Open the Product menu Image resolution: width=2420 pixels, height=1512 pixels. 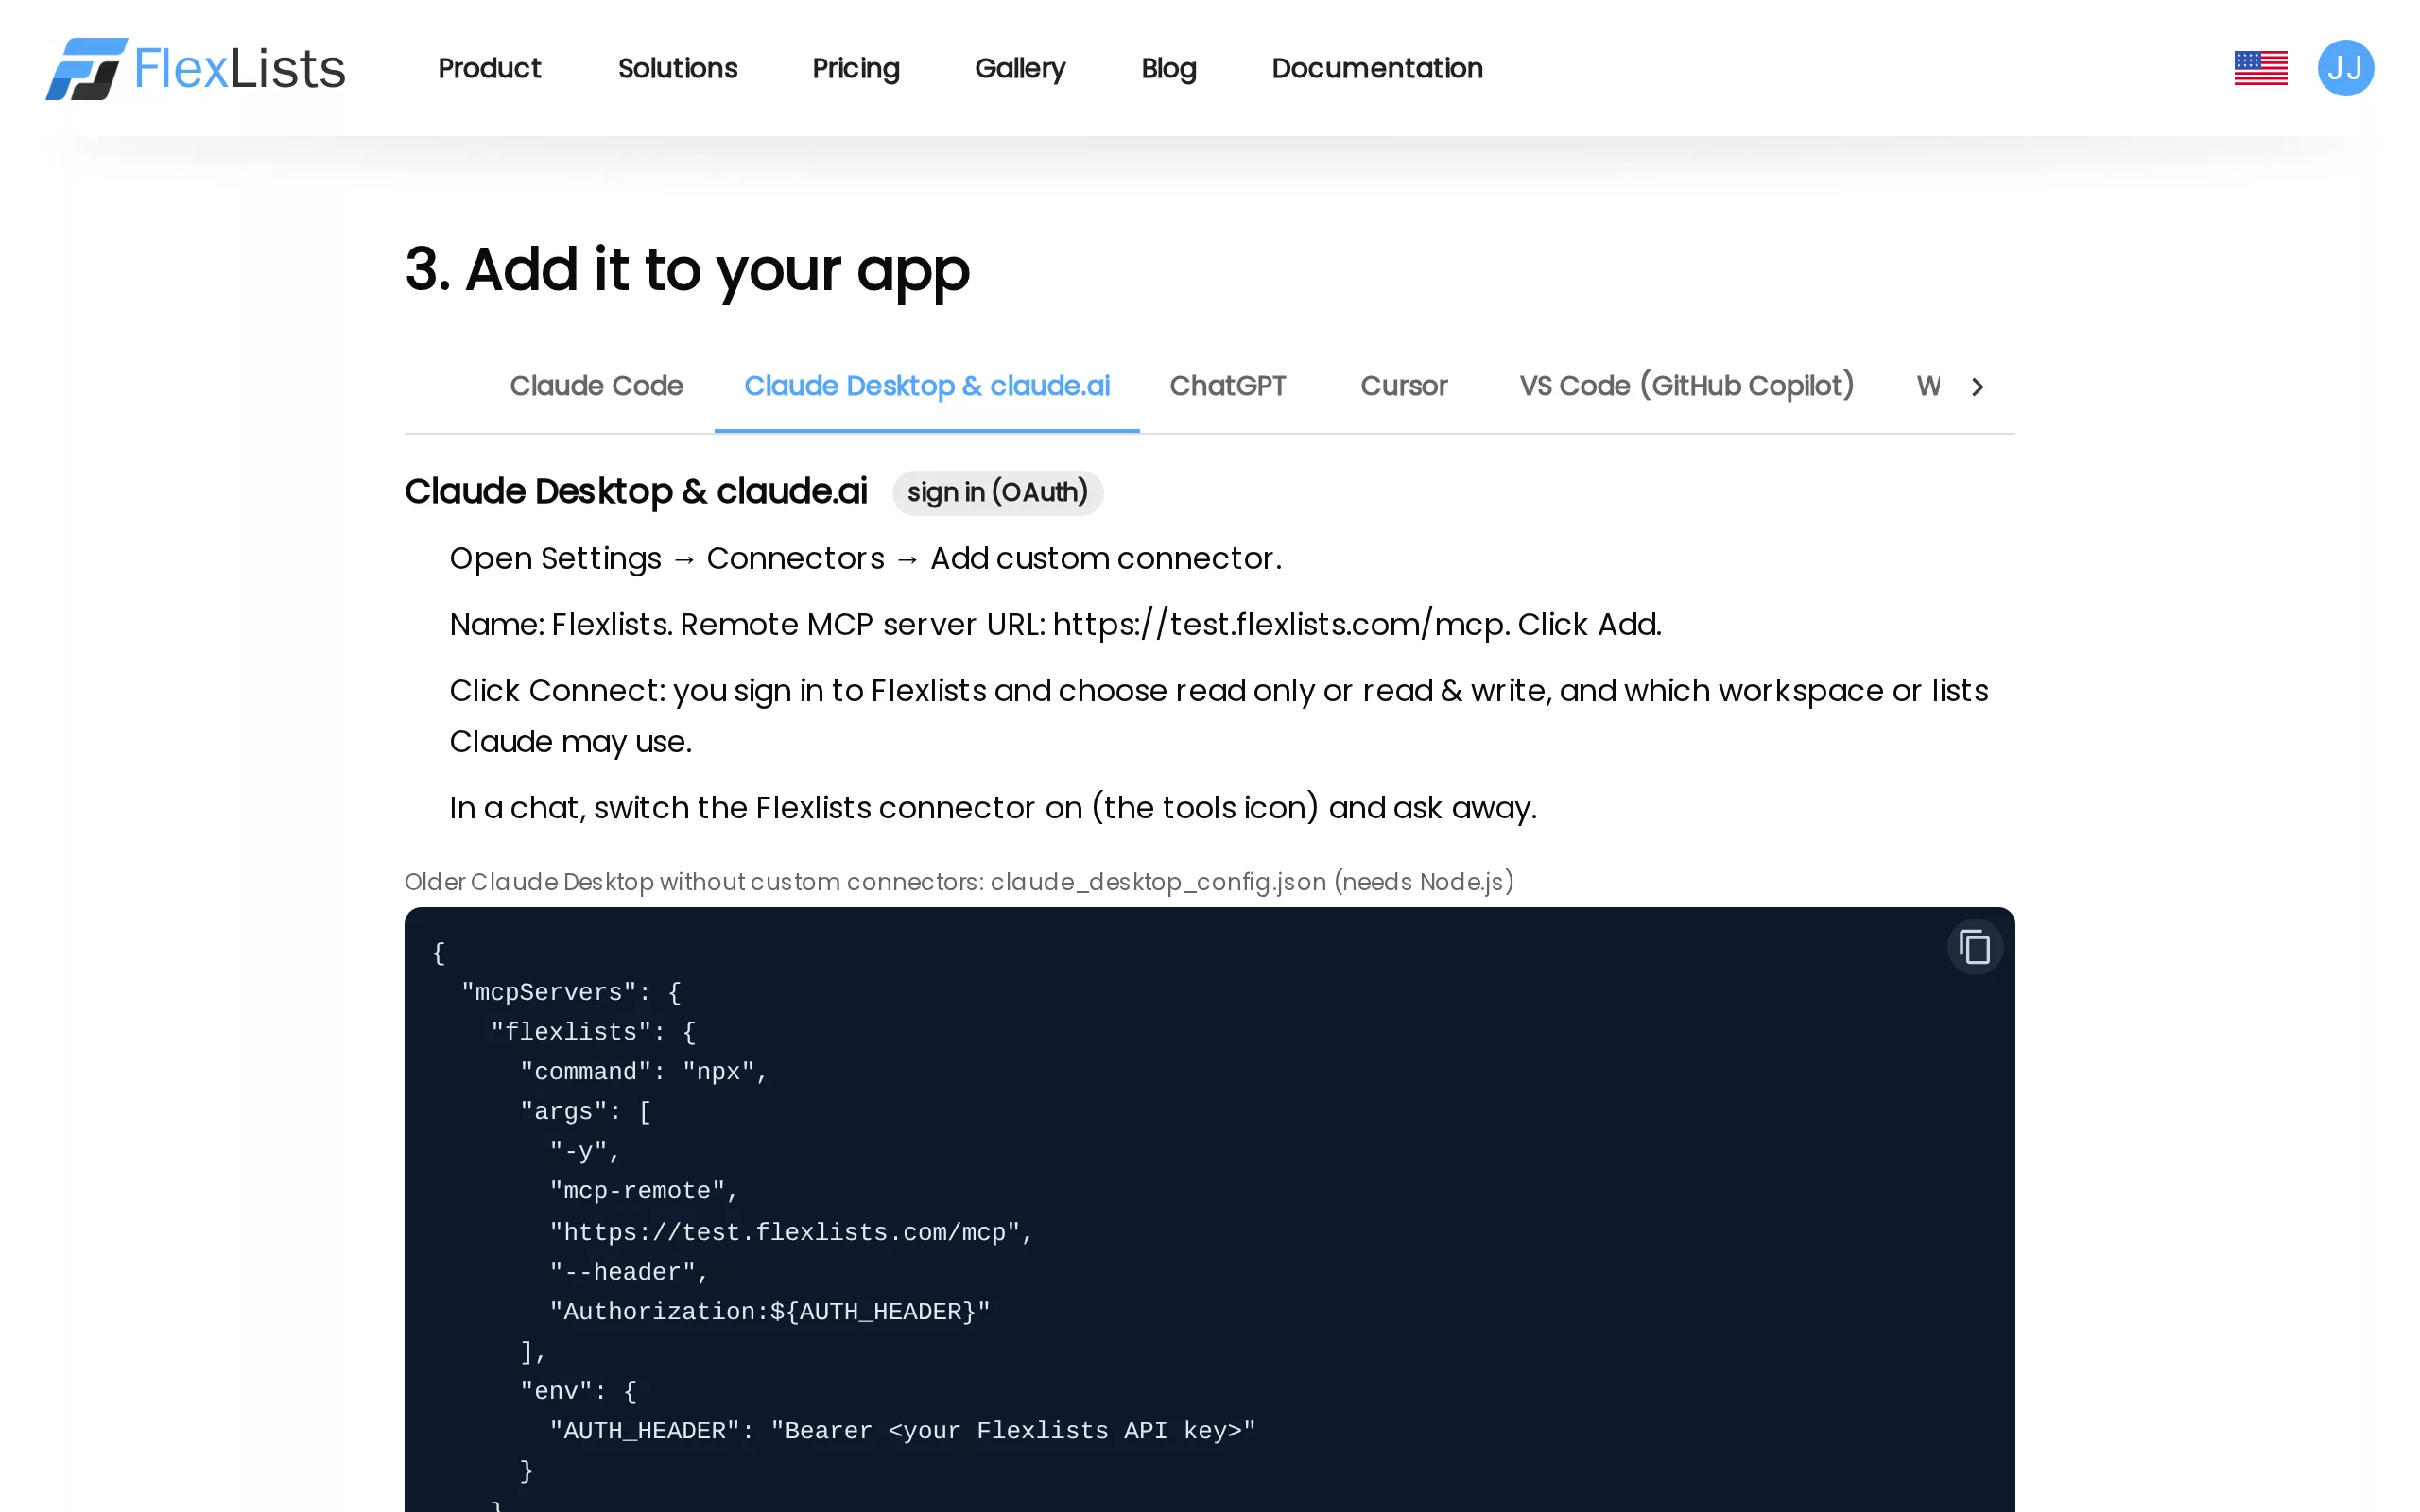click(489, 68)
